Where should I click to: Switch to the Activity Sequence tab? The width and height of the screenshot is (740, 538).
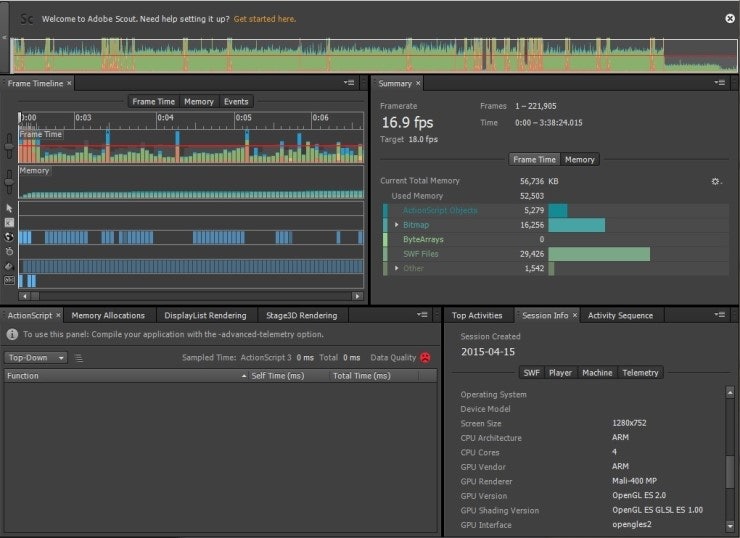coord(620,315)
